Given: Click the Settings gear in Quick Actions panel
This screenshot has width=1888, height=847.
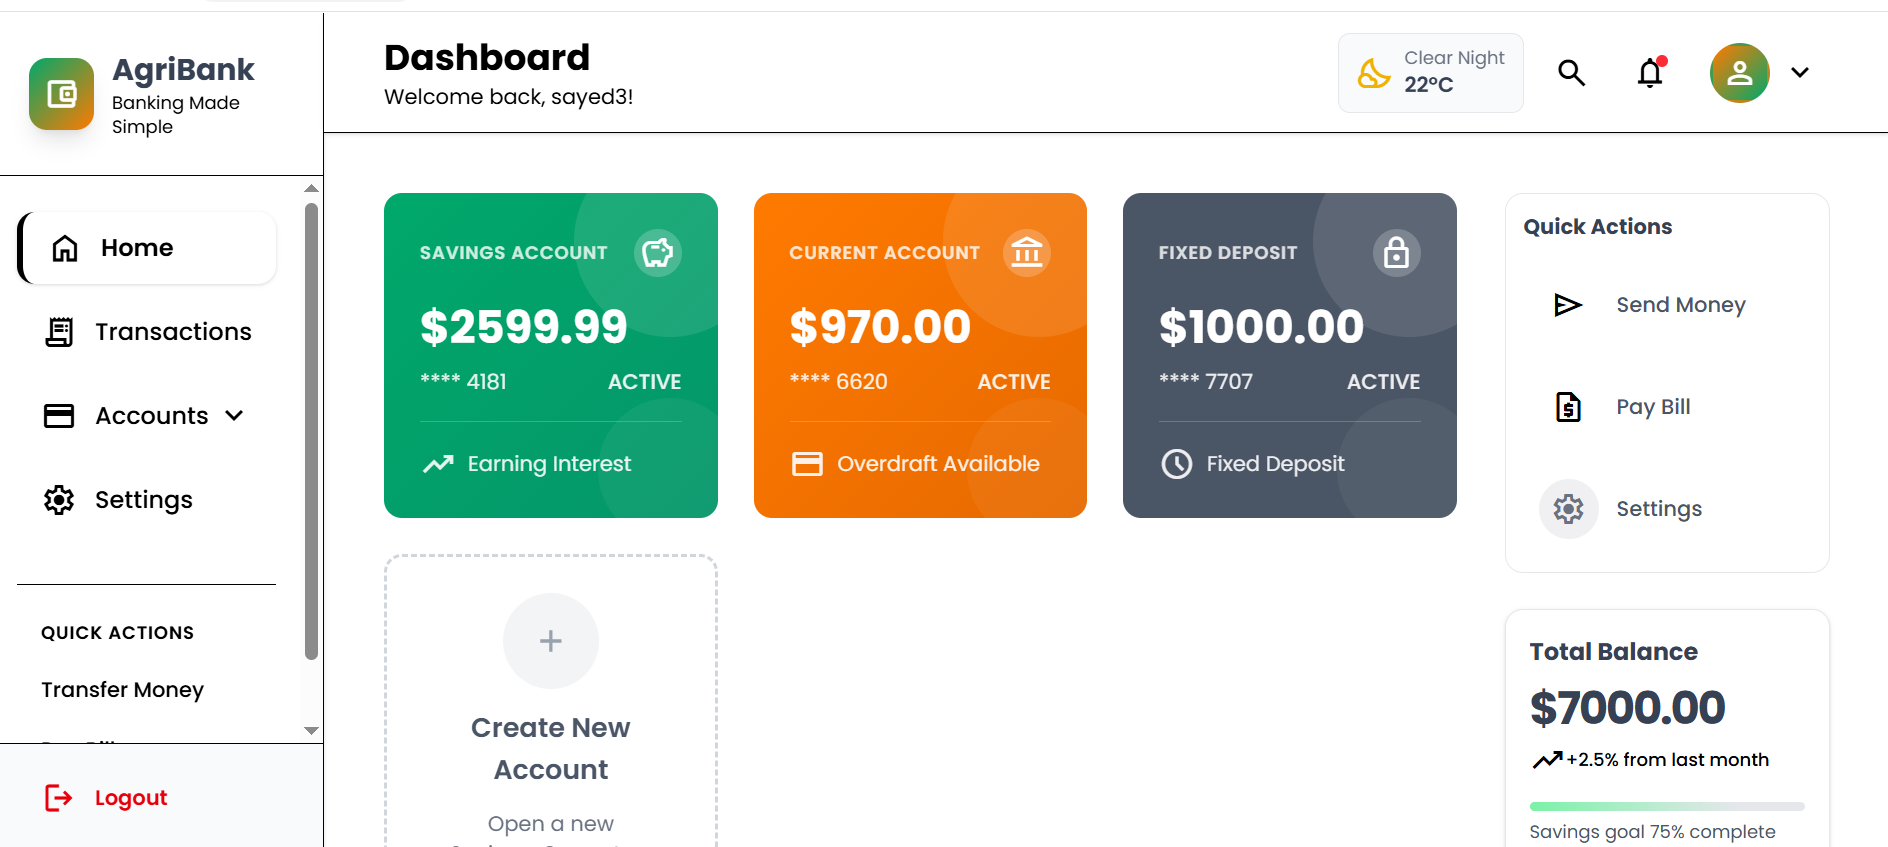Looking at the screenshot, I should coord(1567,509).
